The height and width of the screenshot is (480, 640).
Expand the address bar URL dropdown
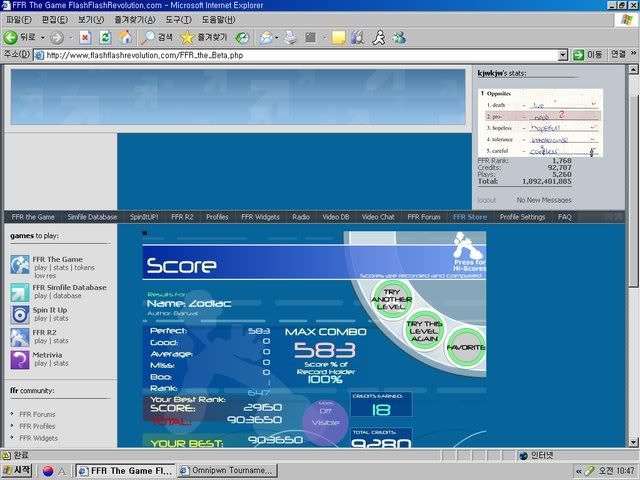563,55
